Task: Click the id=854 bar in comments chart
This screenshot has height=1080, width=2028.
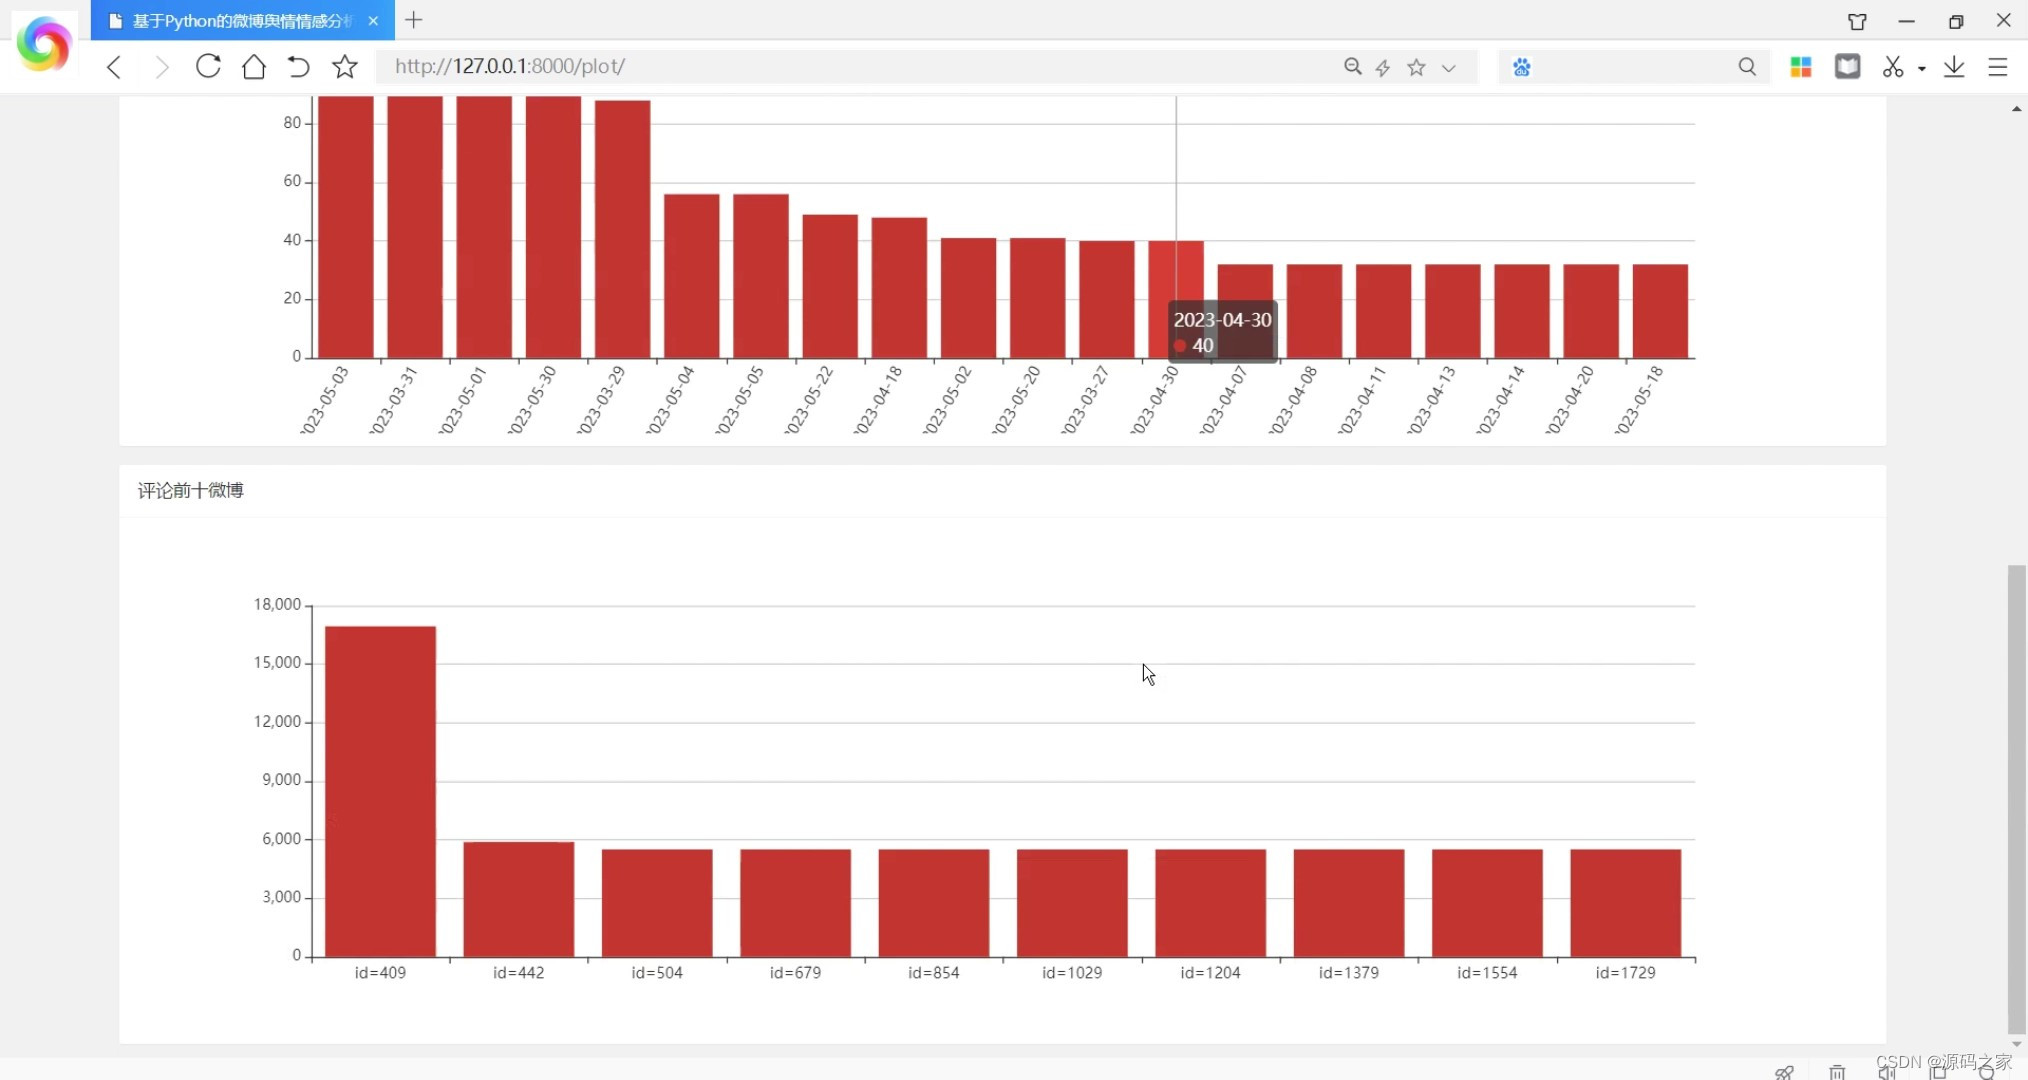Action: (x=934, y=903)
